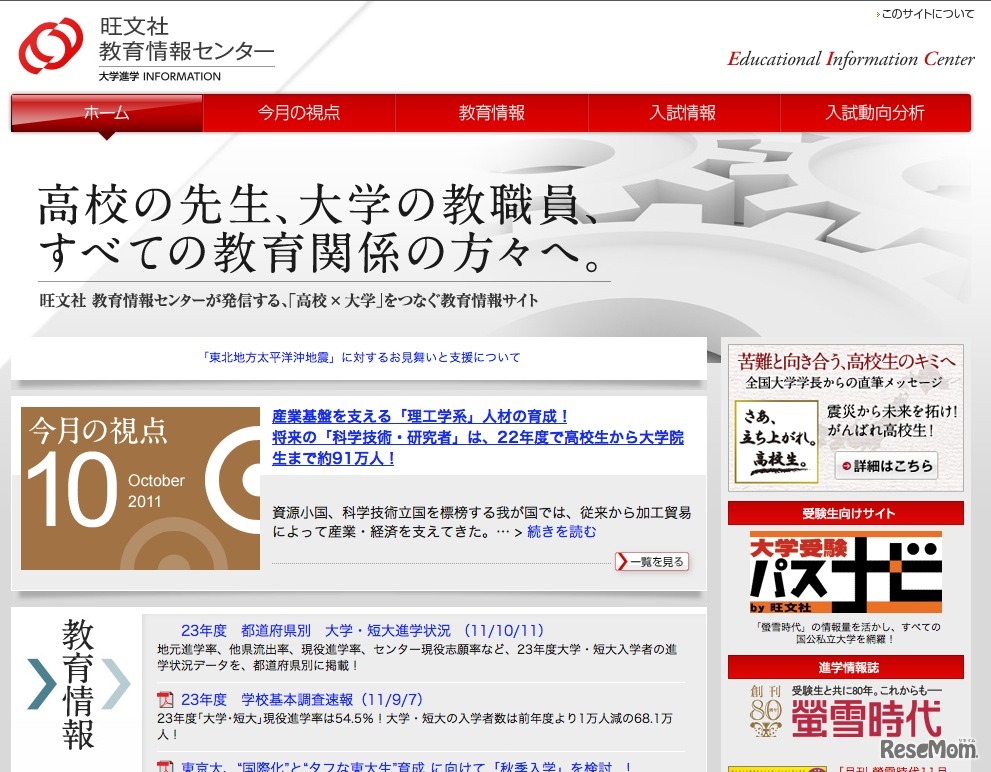Open the 入試動向分析 section
This screenshot has width=991, height=772.
point(876,113)
